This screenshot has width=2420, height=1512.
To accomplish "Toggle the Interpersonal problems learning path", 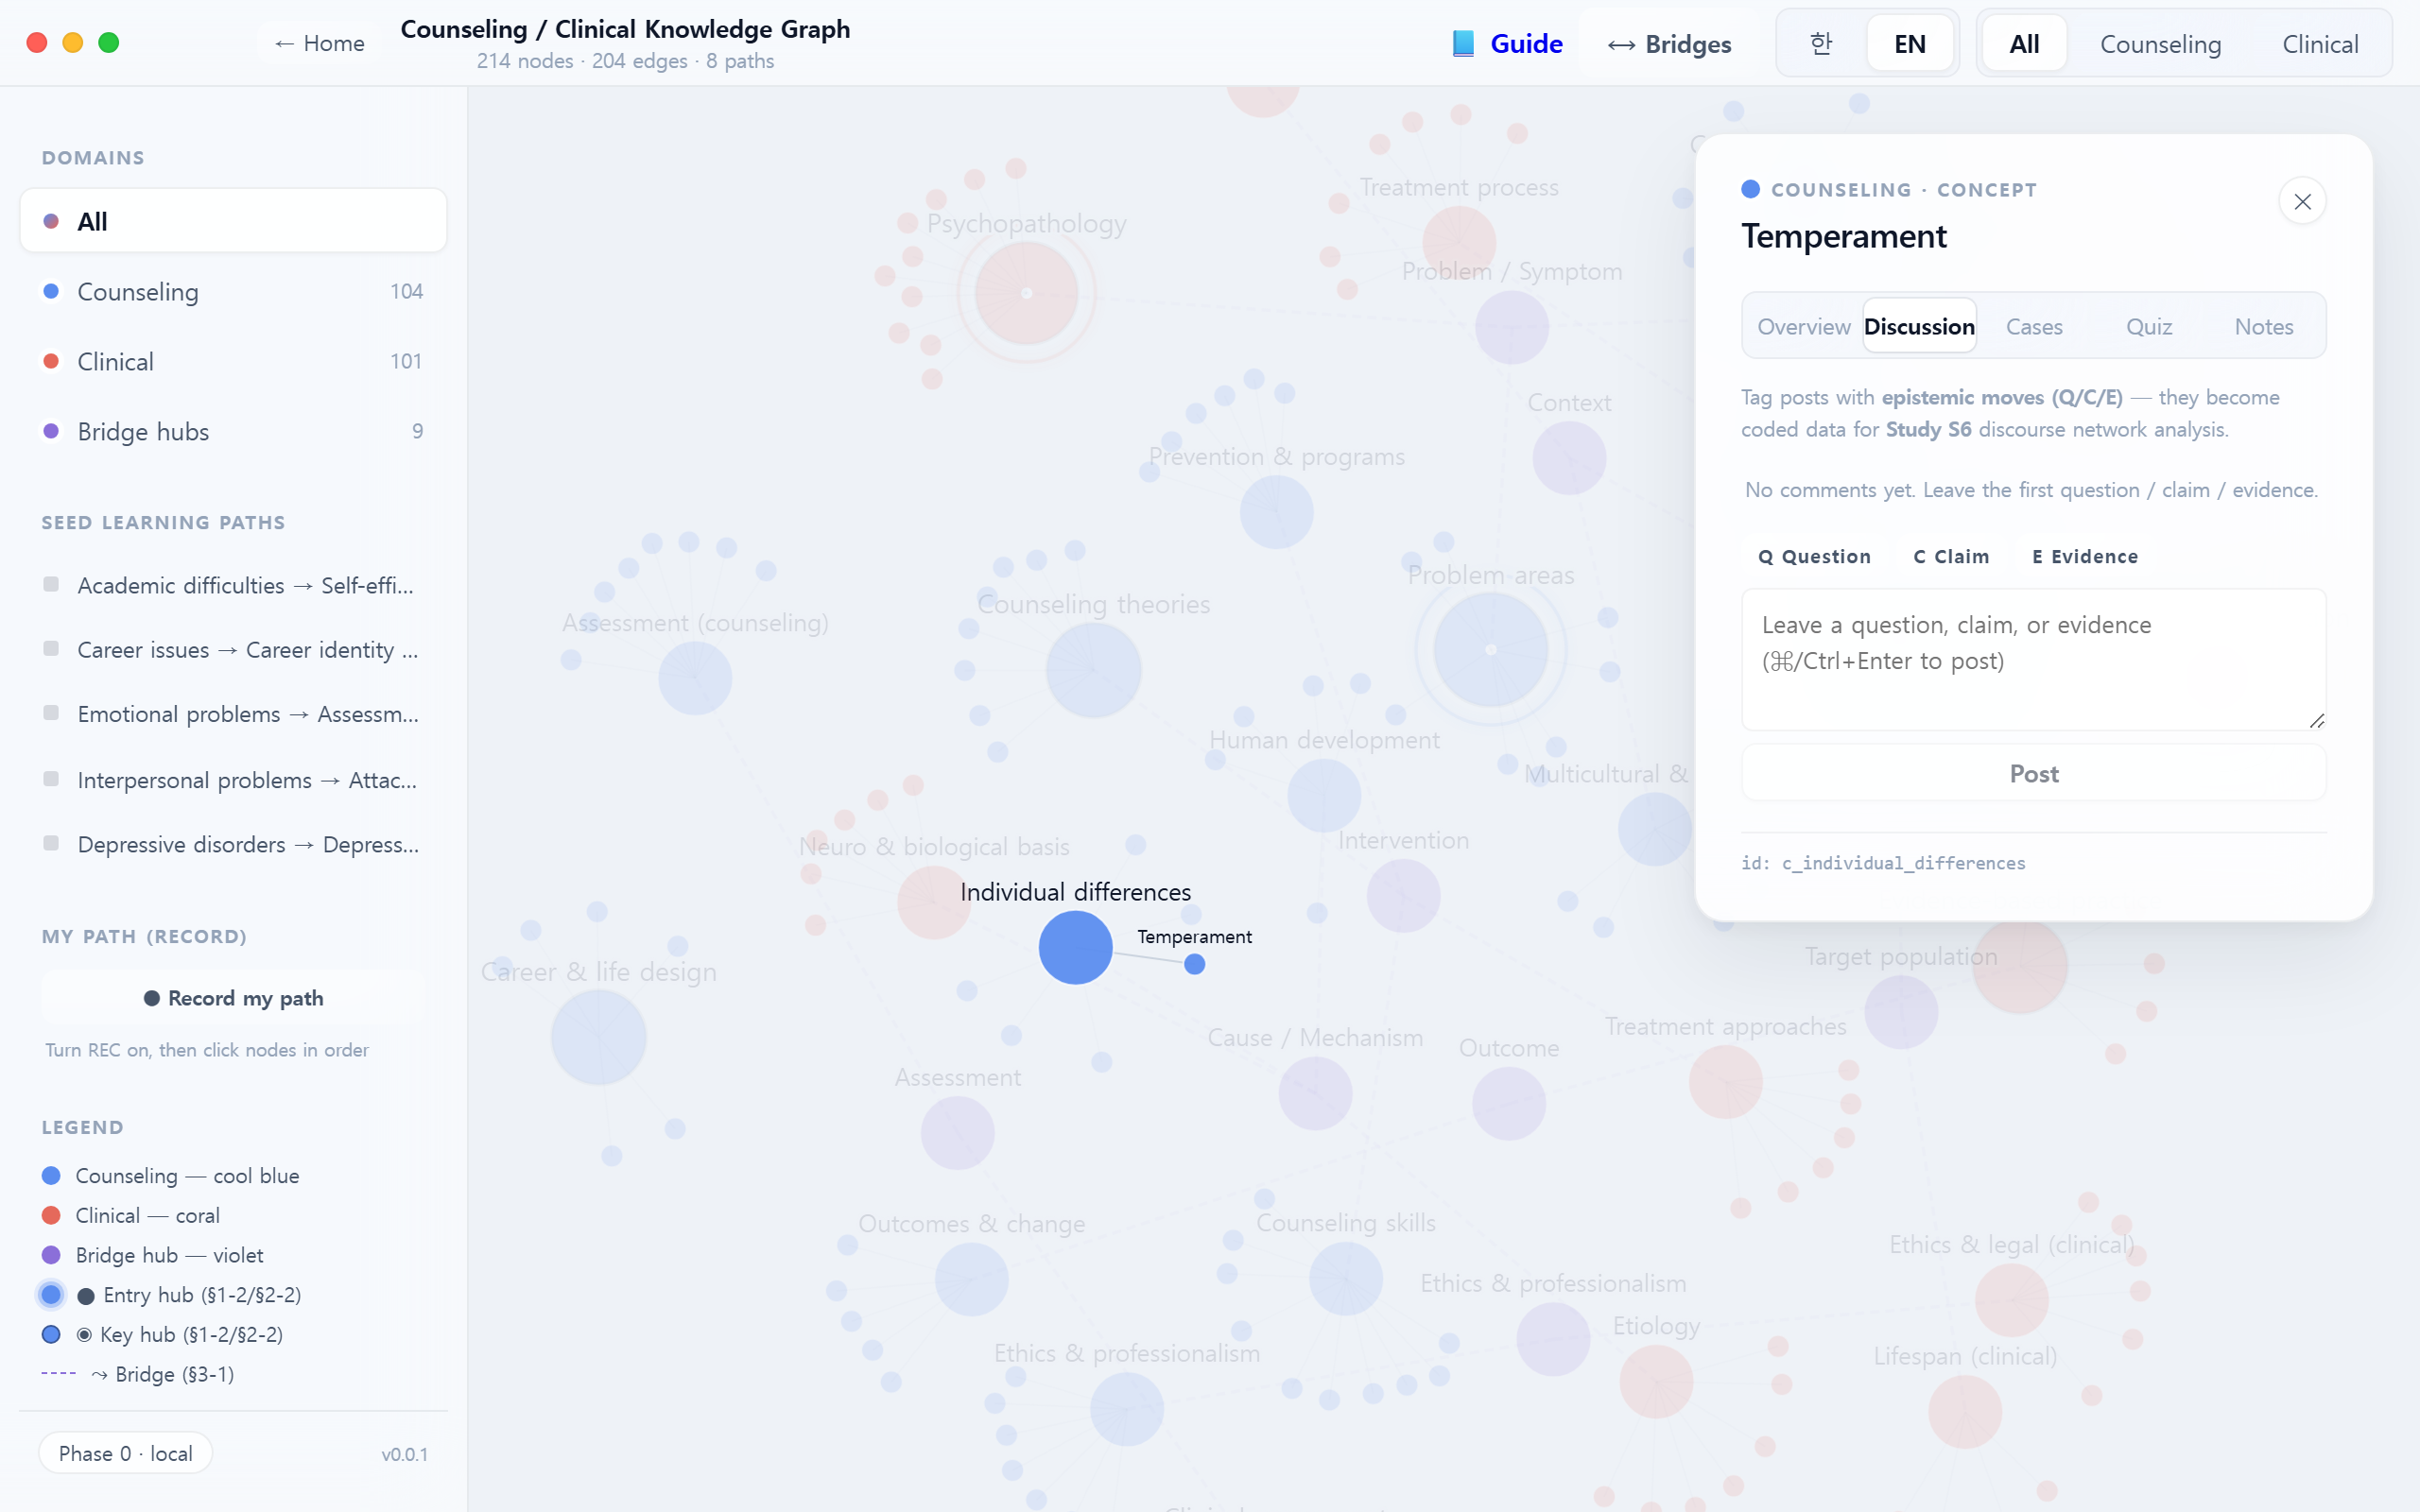I will tap(233, 780).
